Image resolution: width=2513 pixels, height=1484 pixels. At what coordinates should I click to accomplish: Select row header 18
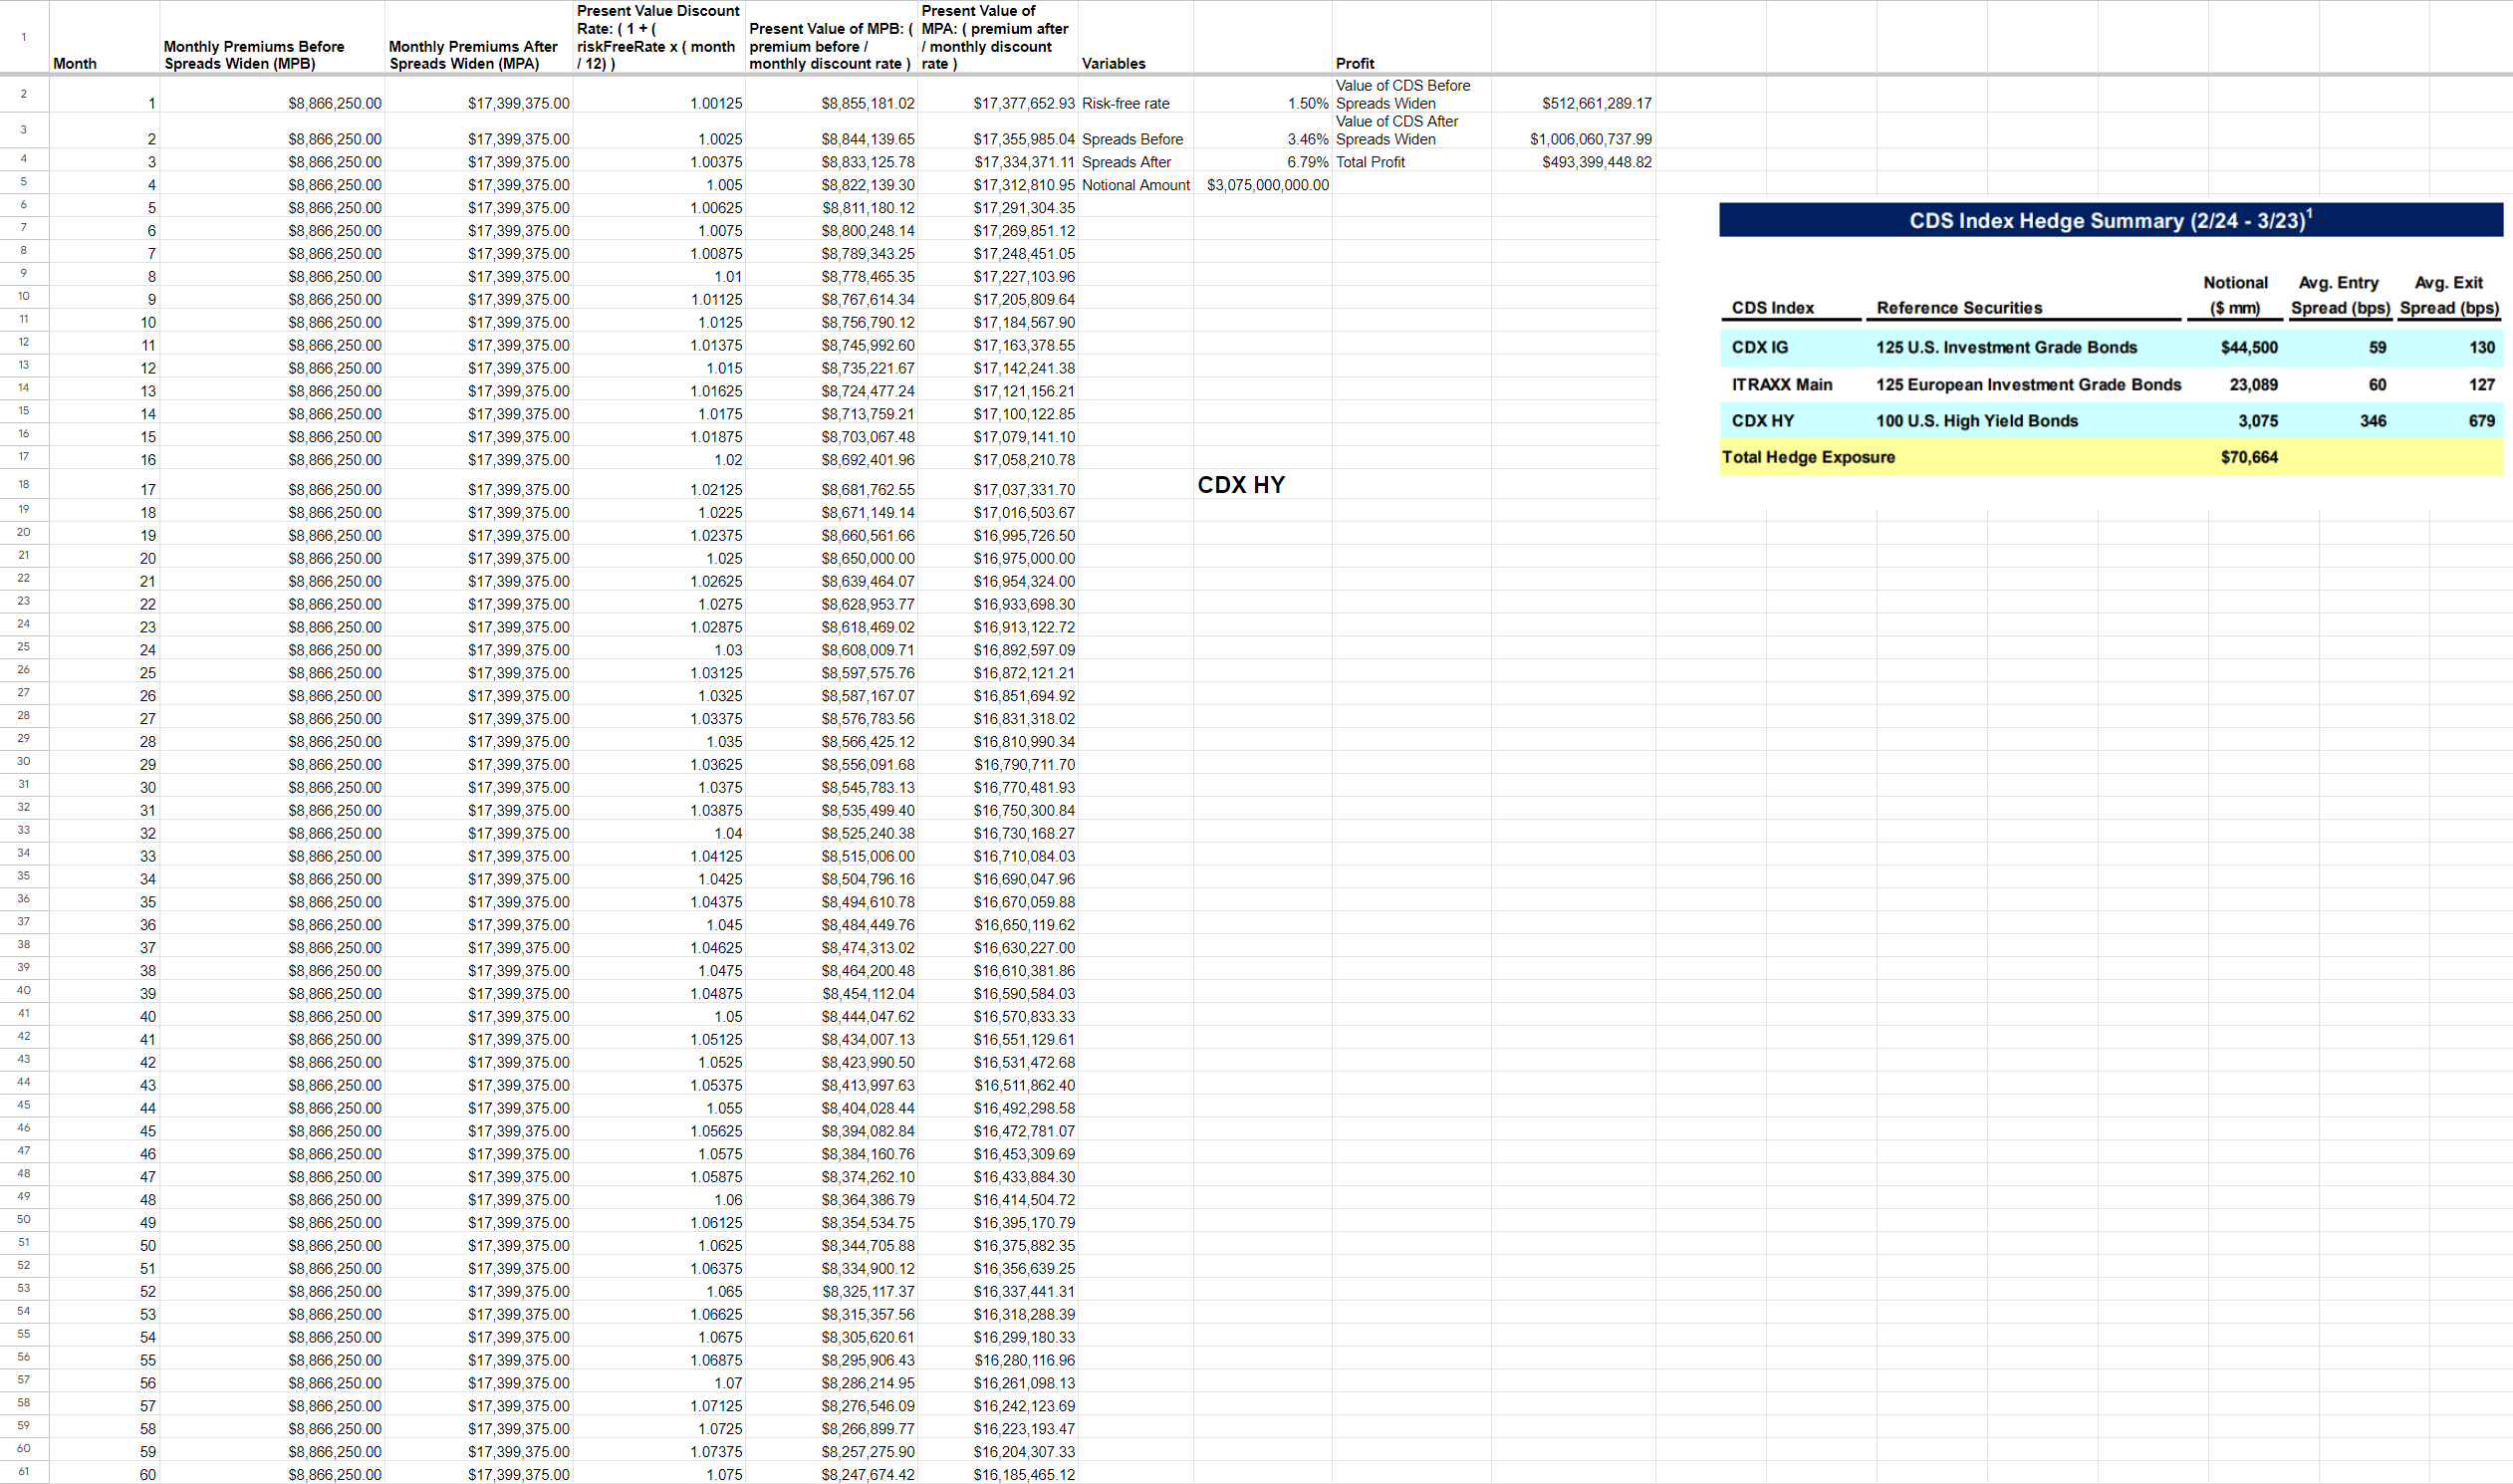[x=24, y=484]
